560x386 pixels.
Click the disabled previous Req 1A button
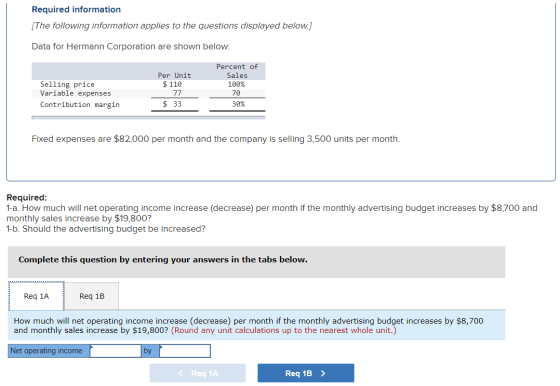(x=198, y=373)
